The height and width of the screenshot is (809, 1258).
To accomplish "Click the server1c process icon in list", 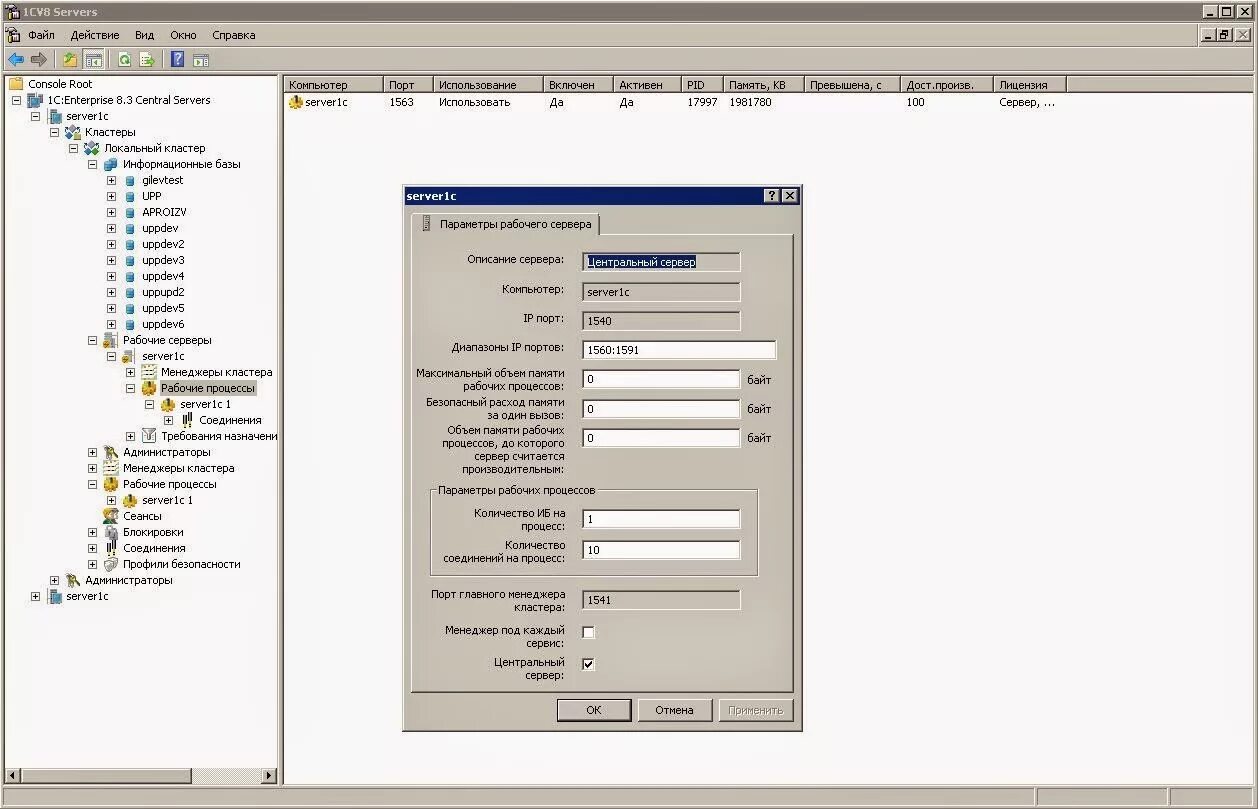I will [x=296, y=102].
